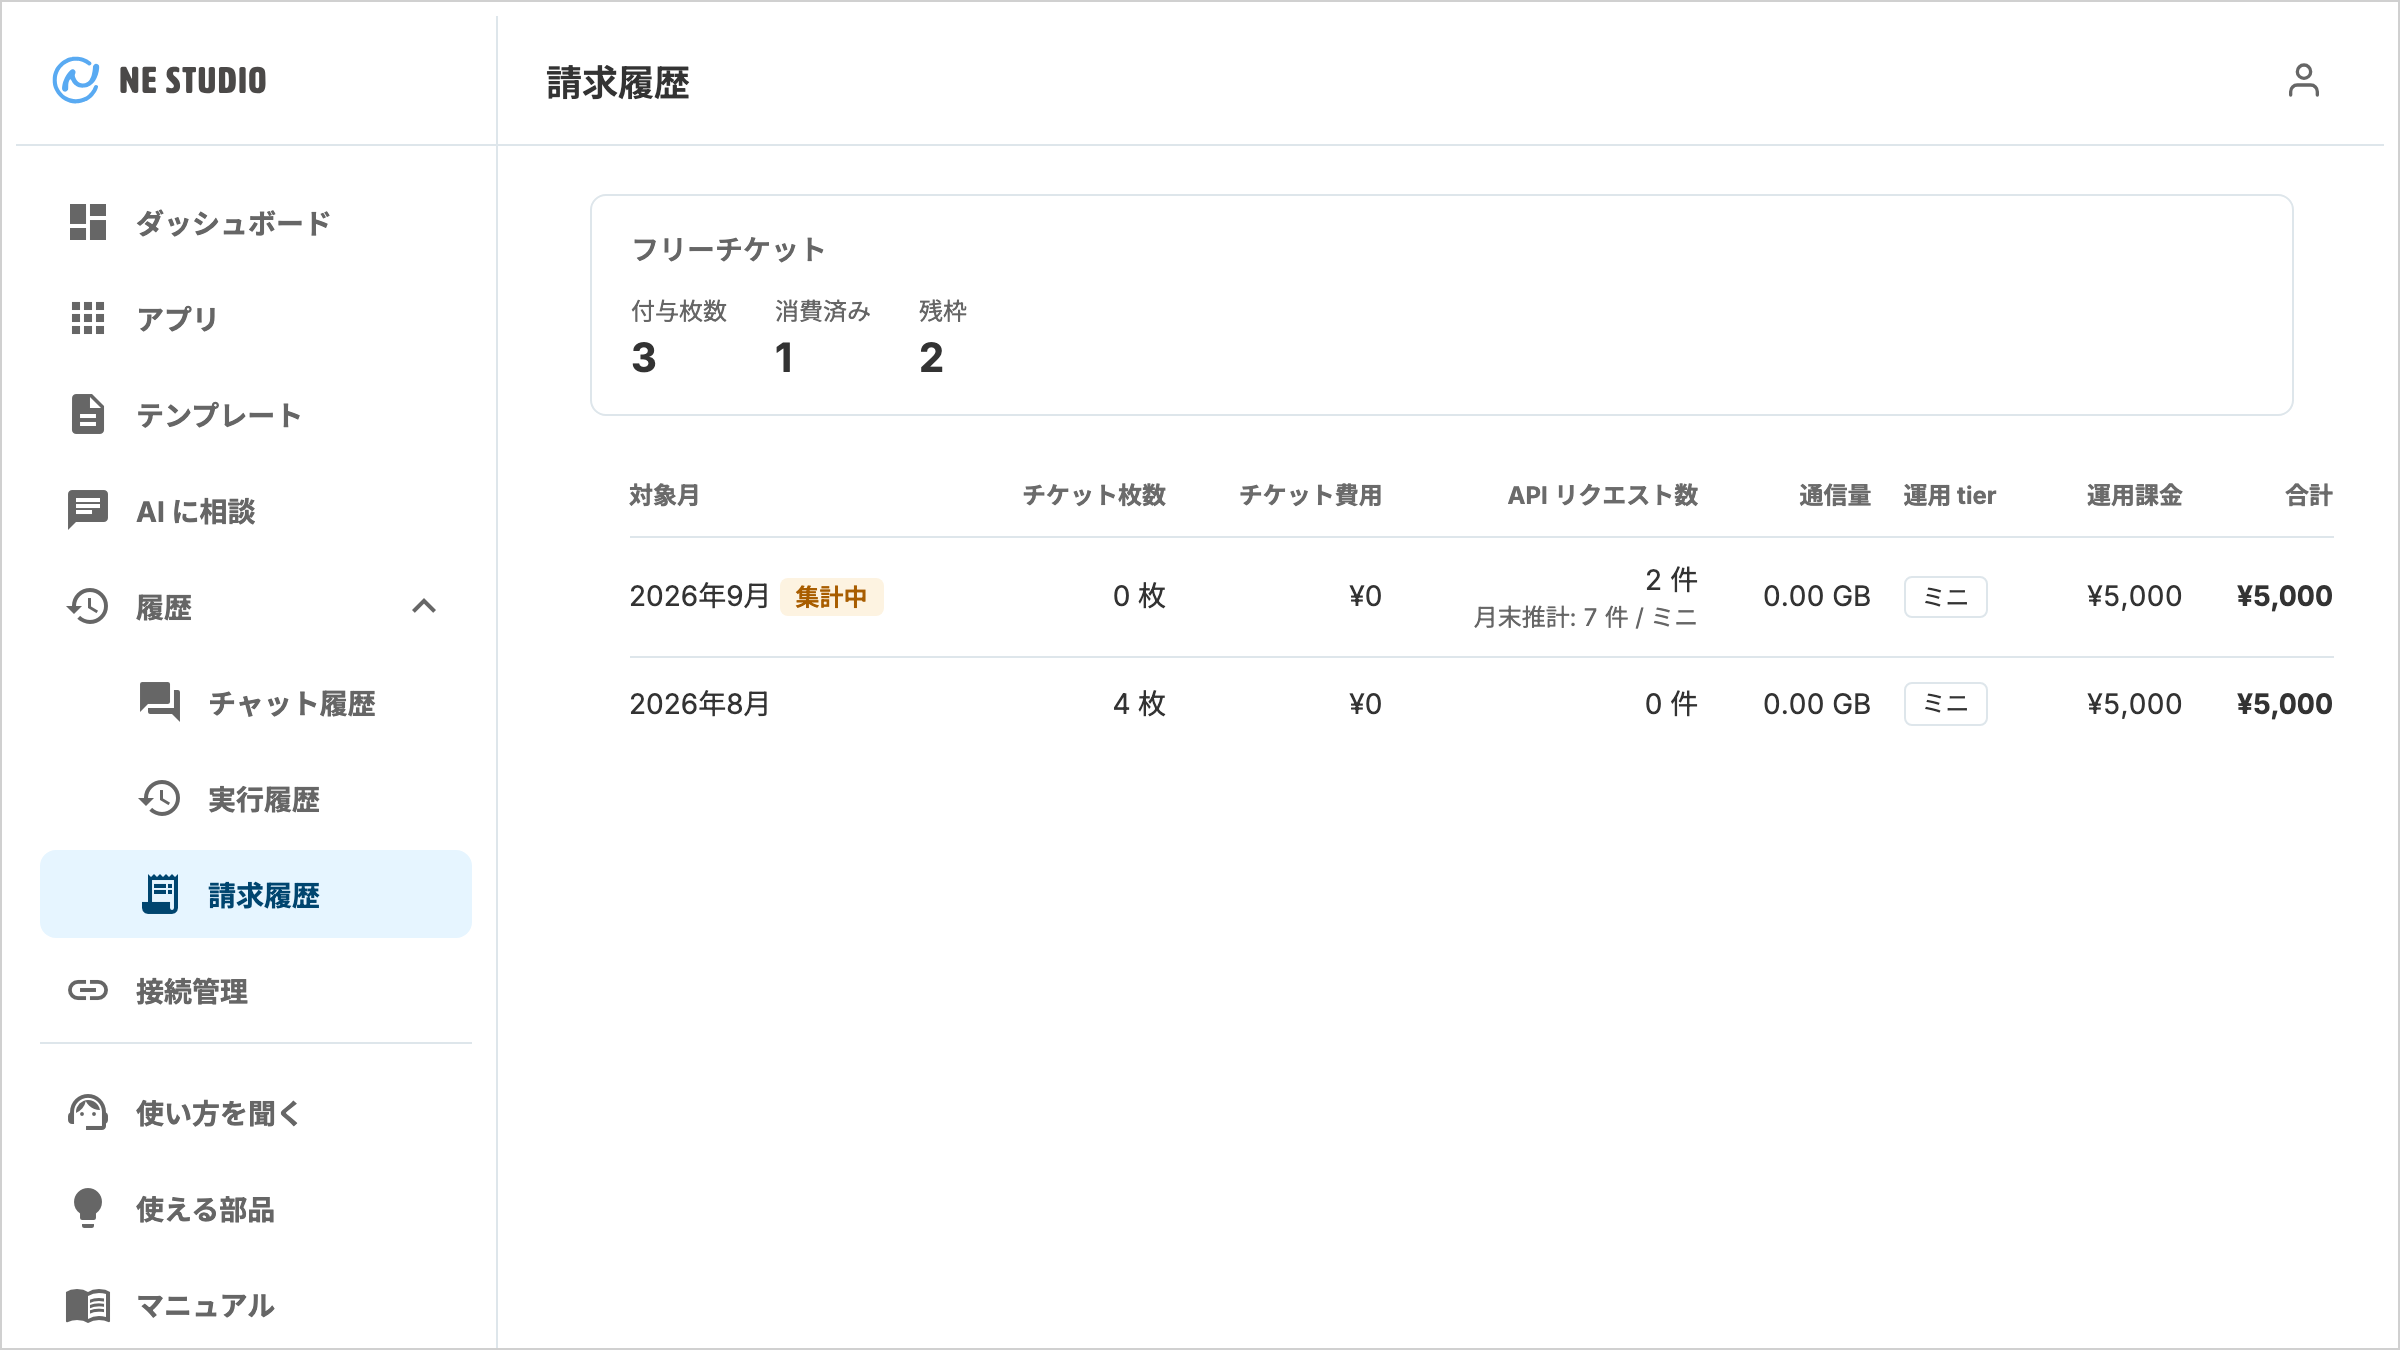2400x1350 pixels.
Task: Click the ミニ tier badge in 2026年8月 row
Action: coord(1946,704)
